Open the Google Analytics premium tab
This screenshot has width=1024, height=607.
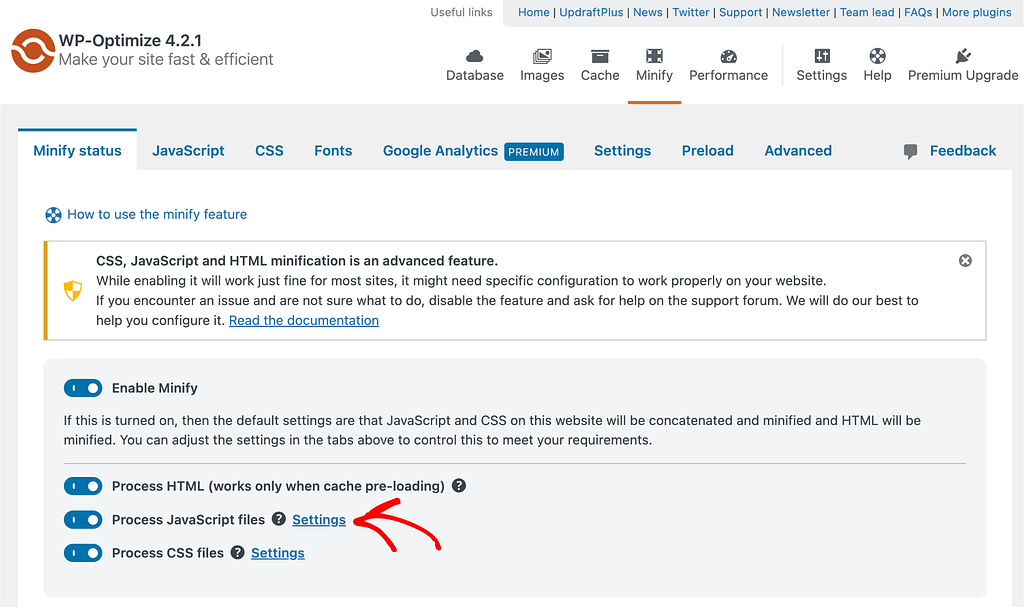pos(473,151)
